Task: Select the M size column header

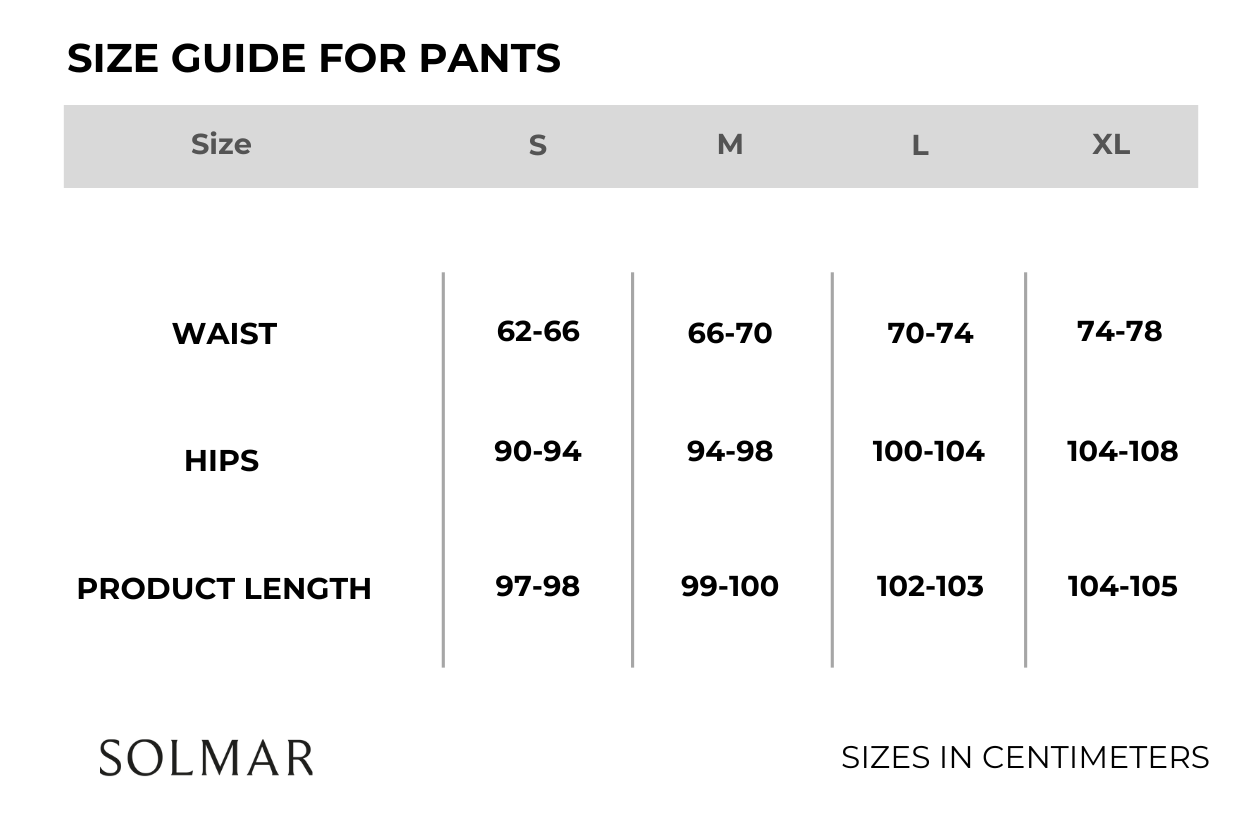Action: click(x=730, y=145)
